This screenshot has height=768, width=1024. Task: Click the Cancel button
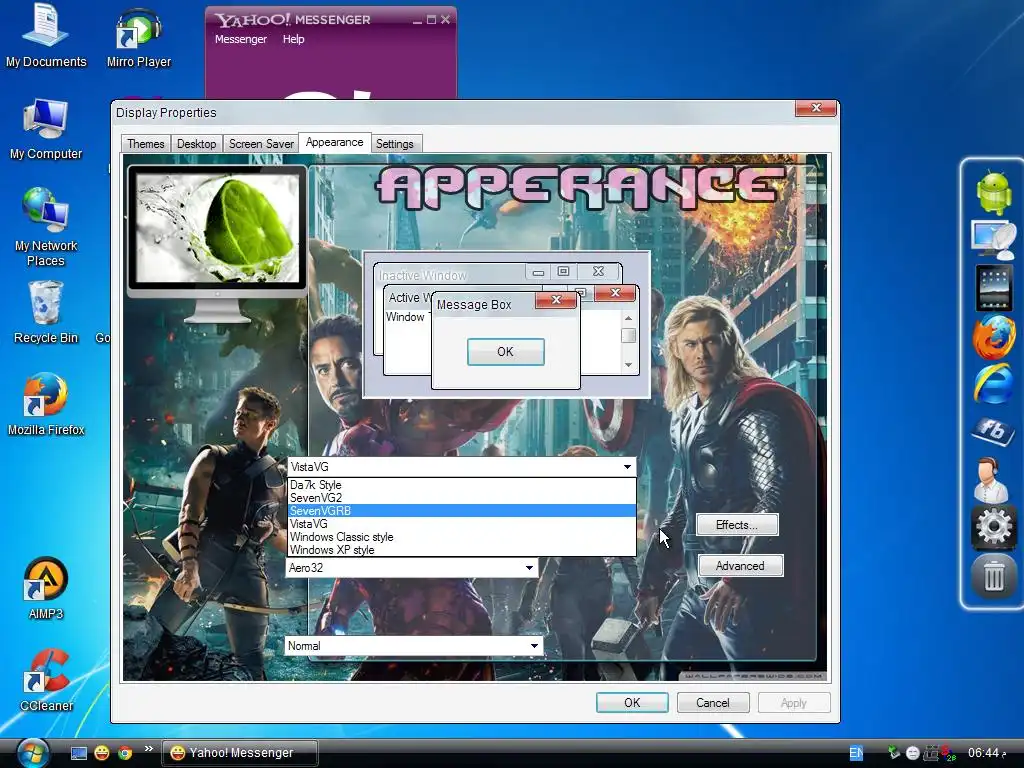pyautogui.click(x=712, y=703)
